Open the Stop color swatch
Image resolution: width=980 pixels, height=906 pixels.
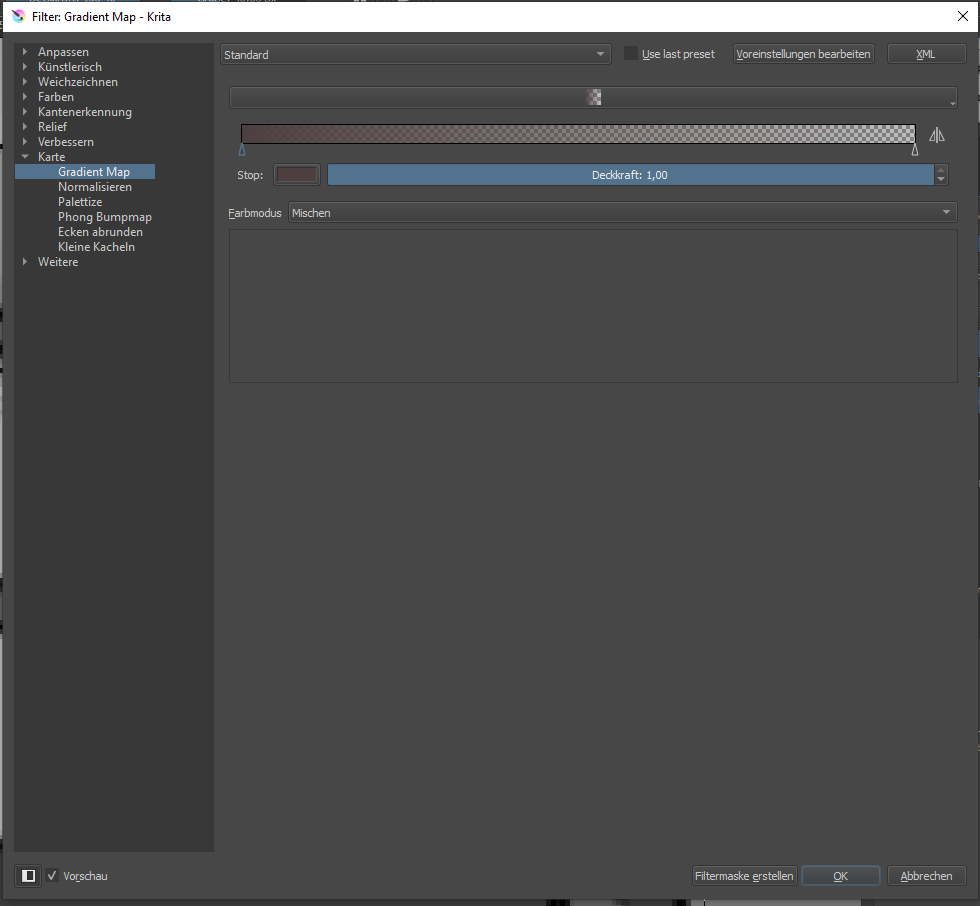(x=297, y=175)
